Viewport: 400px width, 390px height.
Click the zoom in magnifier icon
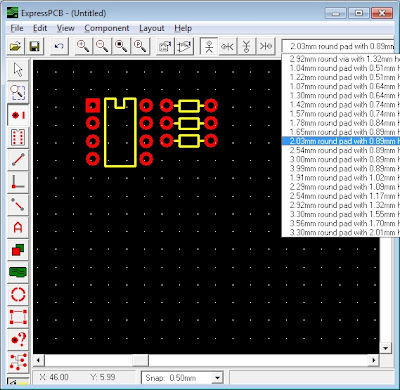pos(83,46)
